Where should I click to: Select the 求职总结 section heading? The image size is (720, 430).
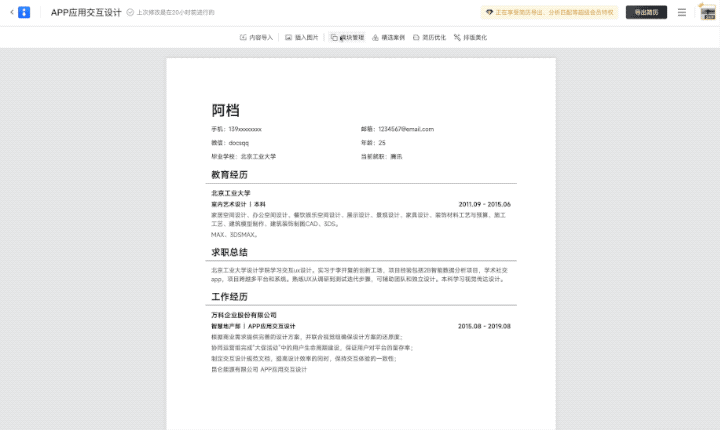point(230,252)
